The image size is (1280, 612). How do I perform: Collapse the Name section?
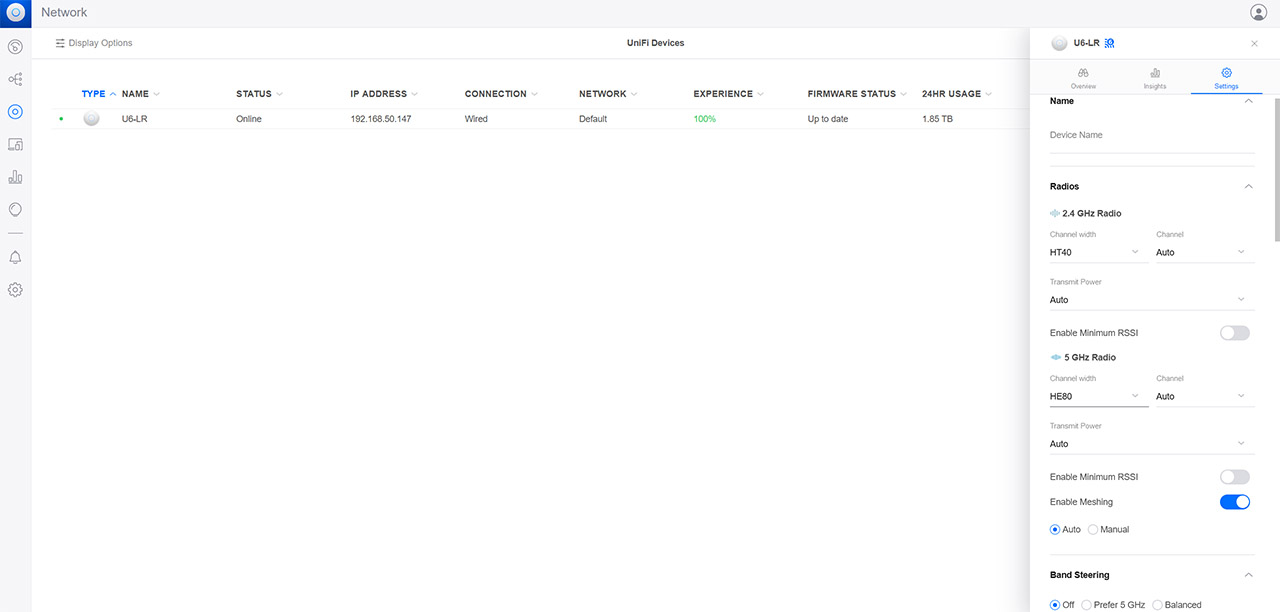pyautogui.click(x=1248, y=101)
